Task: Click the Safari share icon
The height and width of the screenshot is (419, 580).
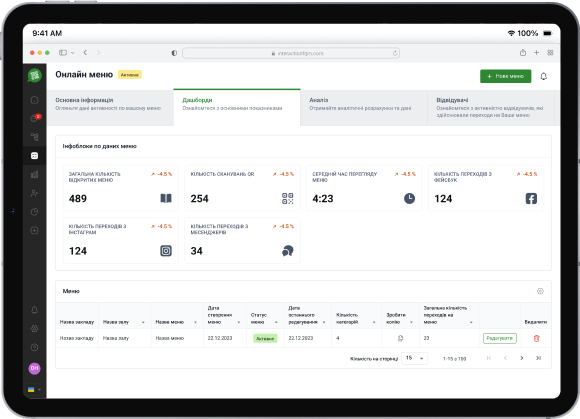Action: 523,53
